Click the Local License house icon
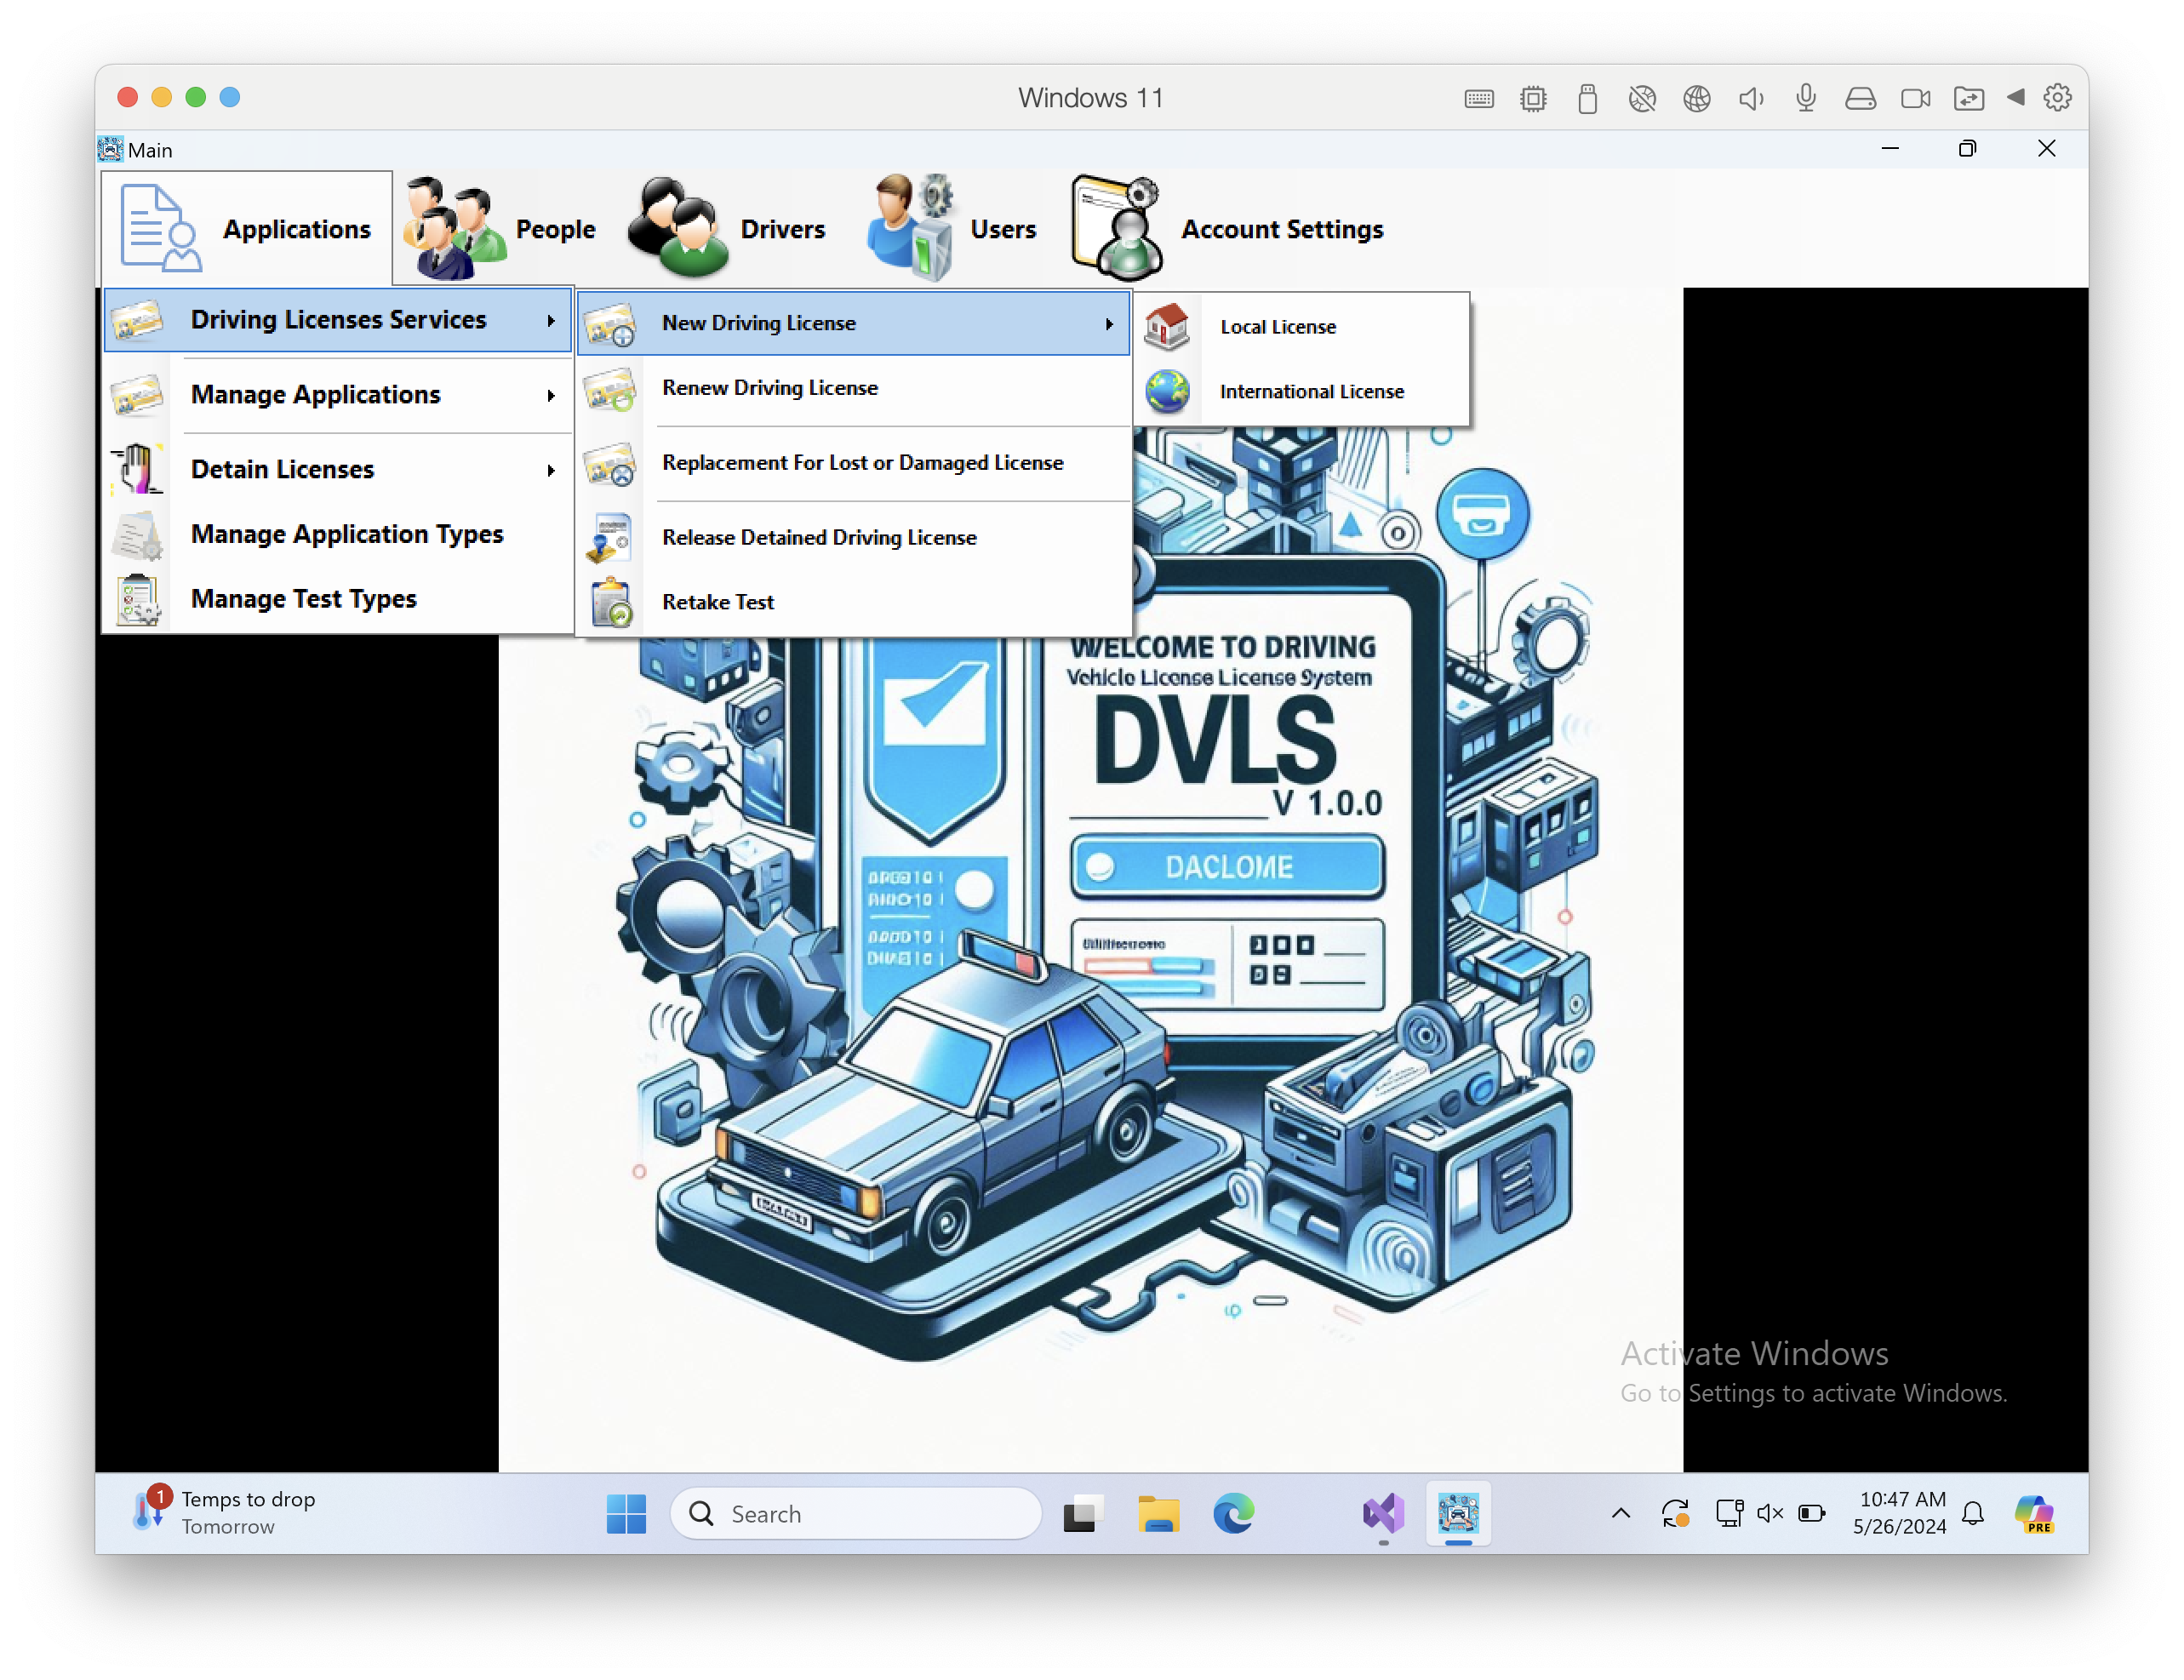 pyautogui.click(x=1167, y=327)
